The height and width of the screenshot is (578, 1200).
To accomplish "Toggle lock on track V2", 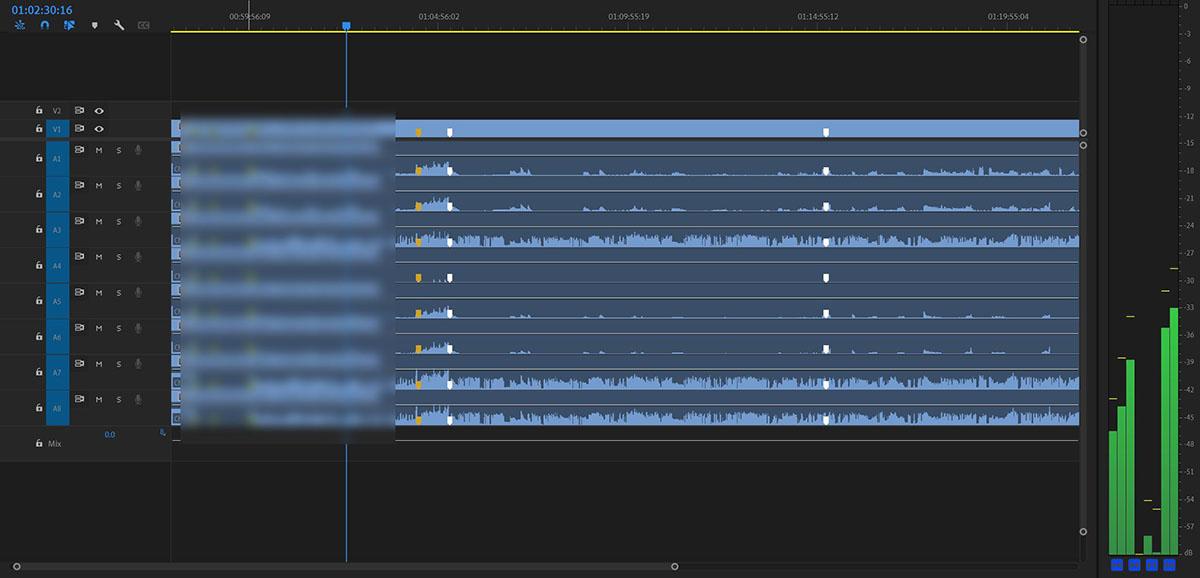I will click(x=39, y=111).
